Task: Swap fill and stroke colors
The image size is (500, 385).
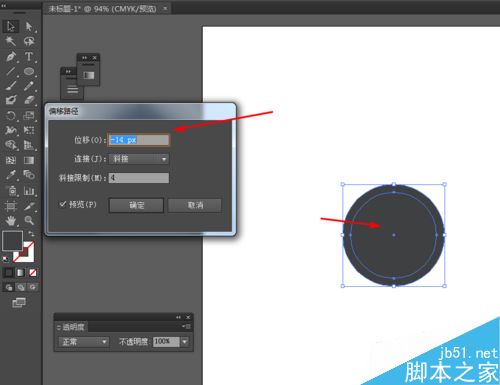Action: coord(31,234)
